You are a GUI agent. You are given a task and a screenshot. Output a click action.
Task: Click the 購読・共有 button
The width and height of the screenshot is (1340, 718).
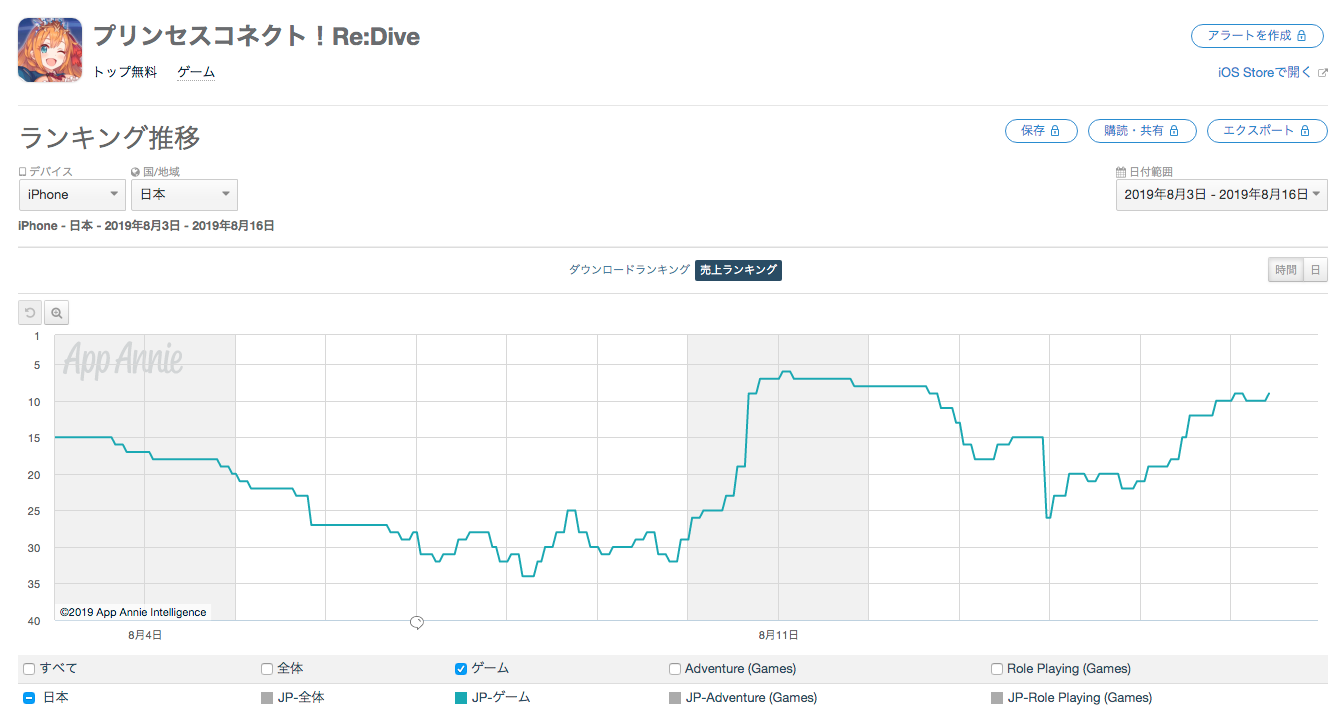click(1142, 131)
